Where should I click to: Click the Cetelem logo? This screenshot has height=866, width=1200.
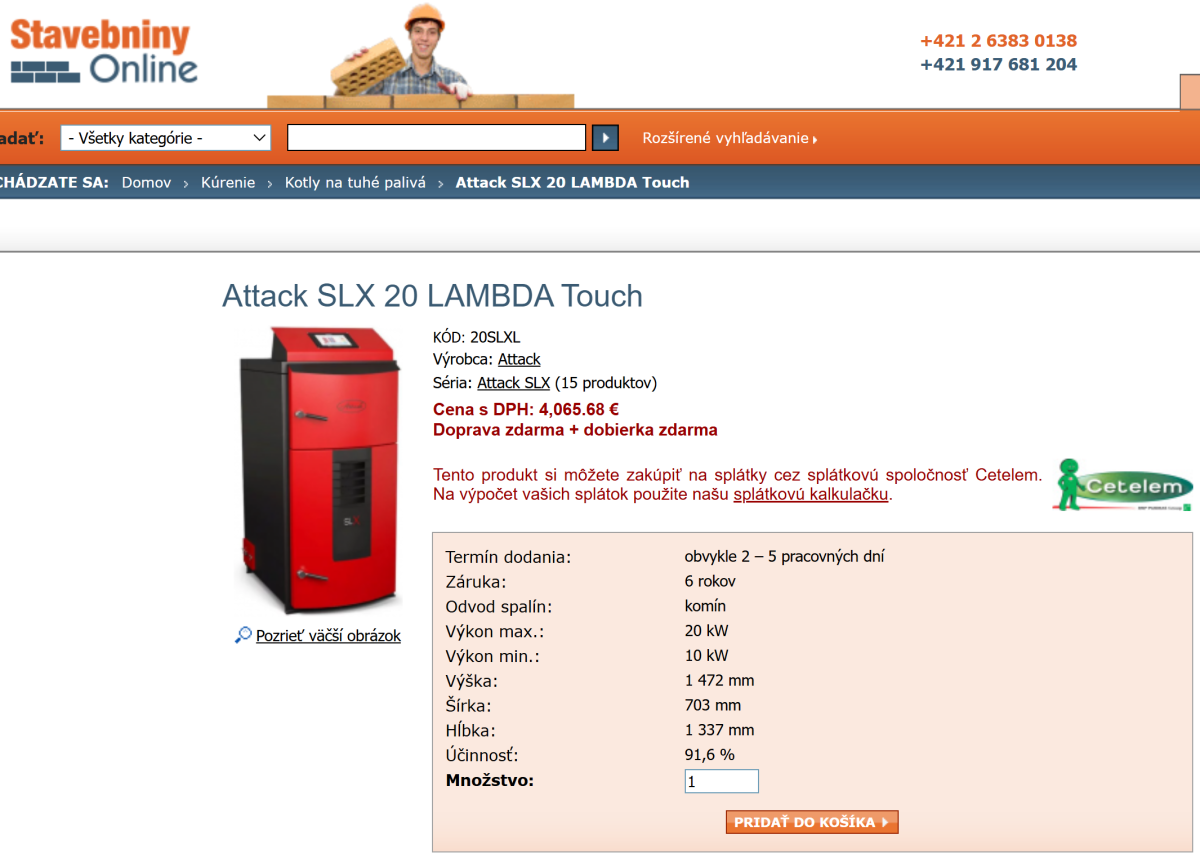pos(1123,485)
